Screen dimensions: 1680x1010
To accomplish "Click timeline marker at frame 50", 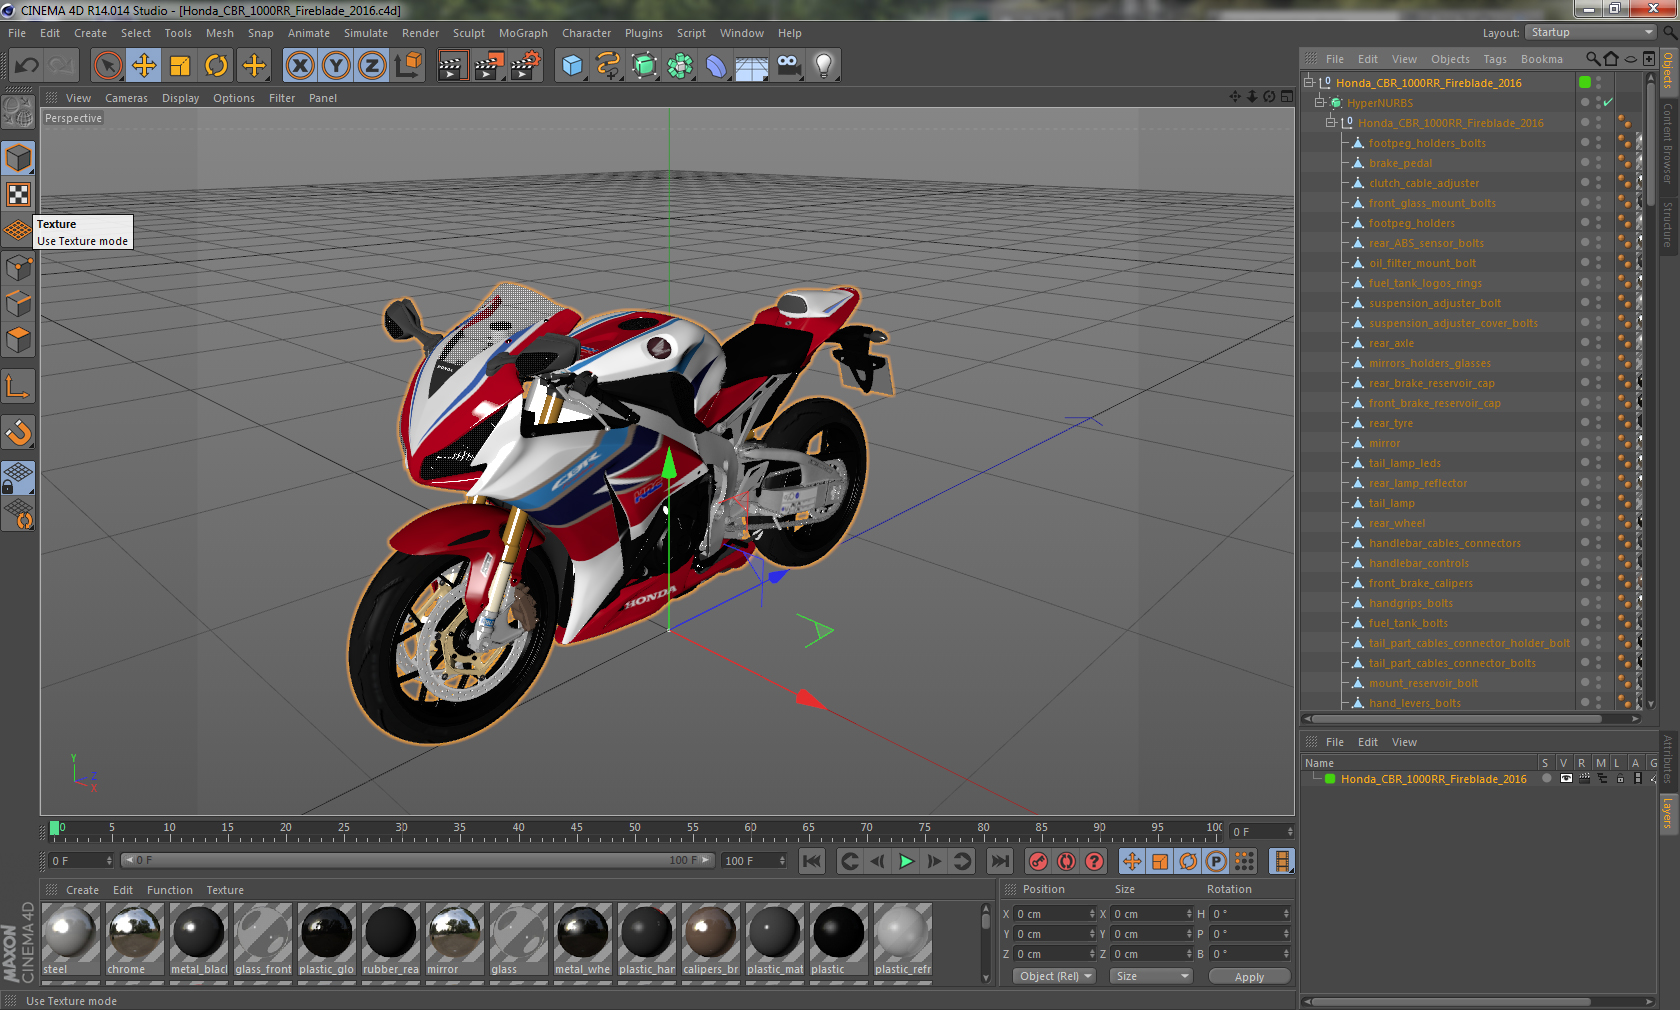I will pyautogui.click(x=634, y=830).
